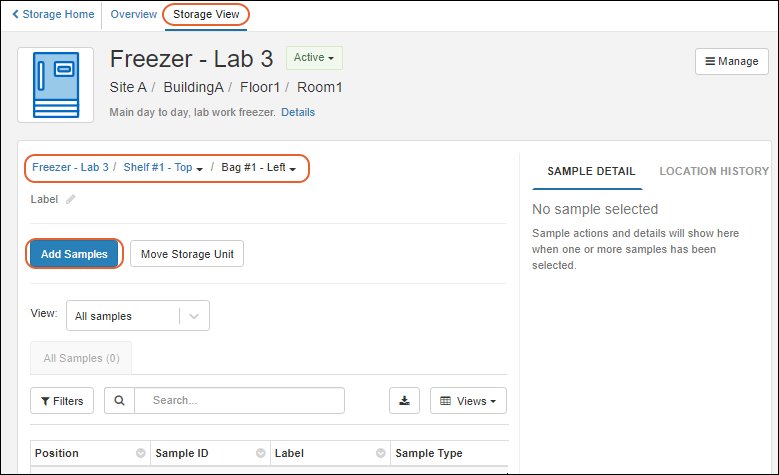
Task: Open the Filters button
Action: (x=62, y=401)
